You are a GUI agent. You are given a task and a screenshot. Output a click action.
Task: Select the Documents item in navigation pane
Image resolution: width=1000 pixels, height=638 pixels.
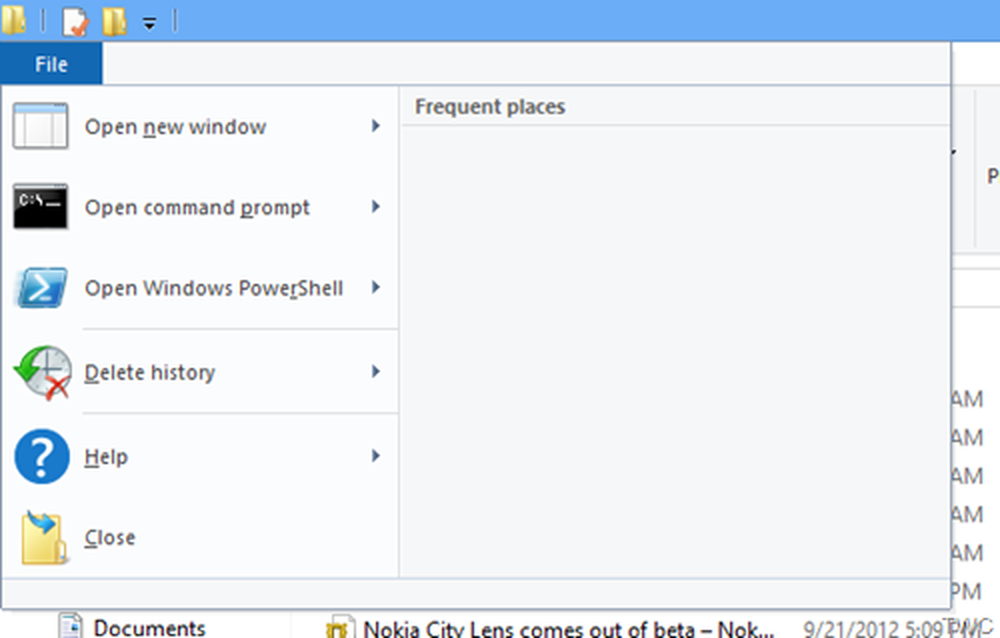pyautogui.click(x=149, y=628)
